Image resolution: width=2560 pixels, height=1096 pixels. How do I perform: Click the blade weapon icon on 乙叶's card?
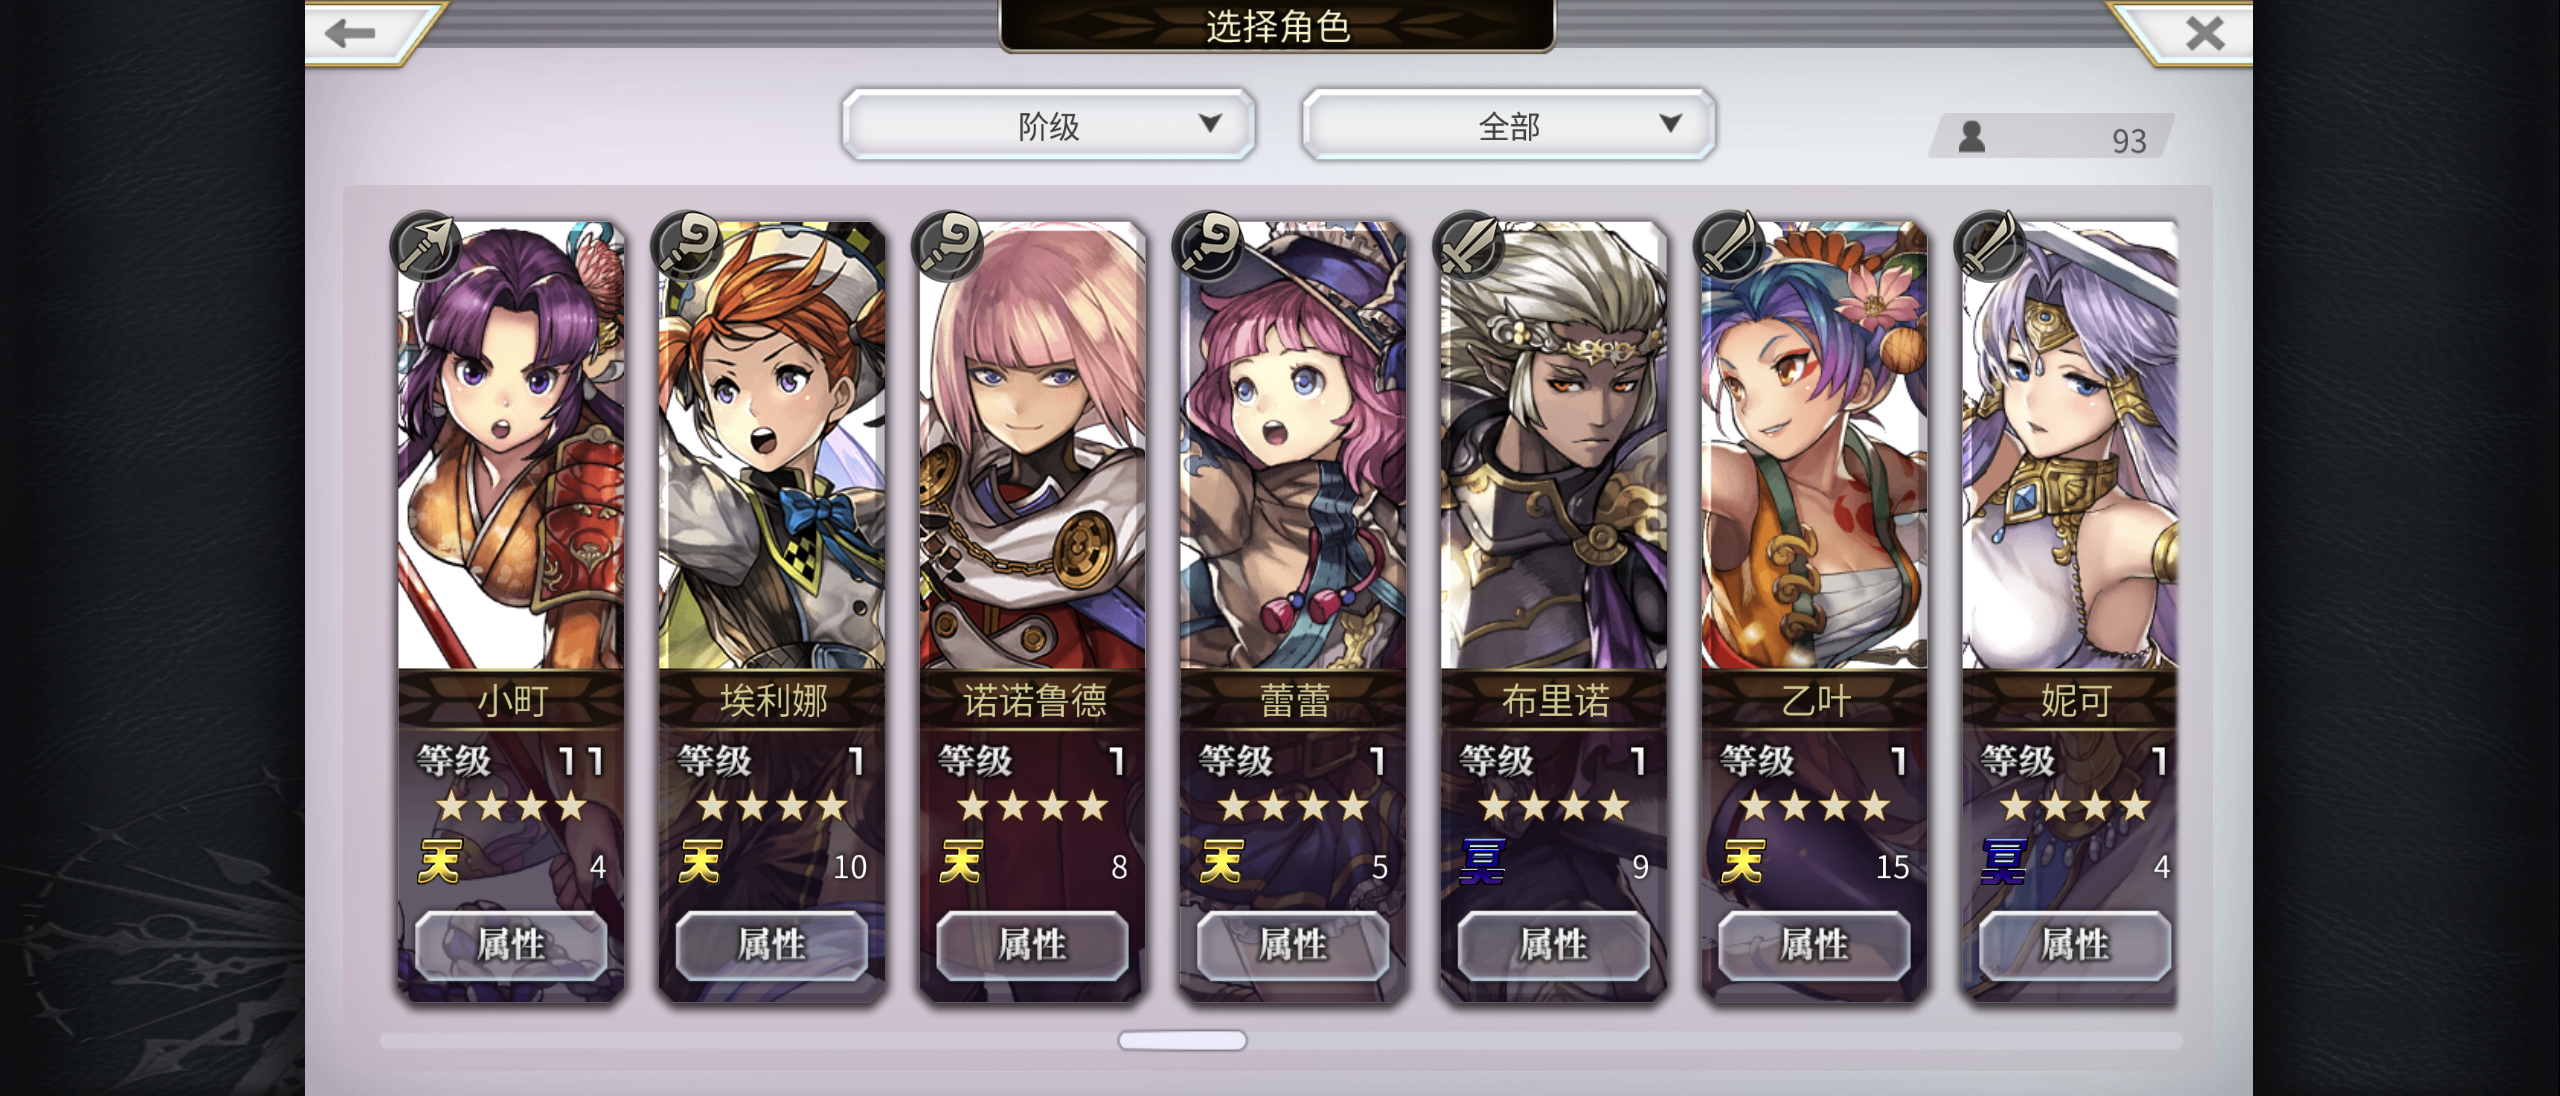(x=1730, y=245)
